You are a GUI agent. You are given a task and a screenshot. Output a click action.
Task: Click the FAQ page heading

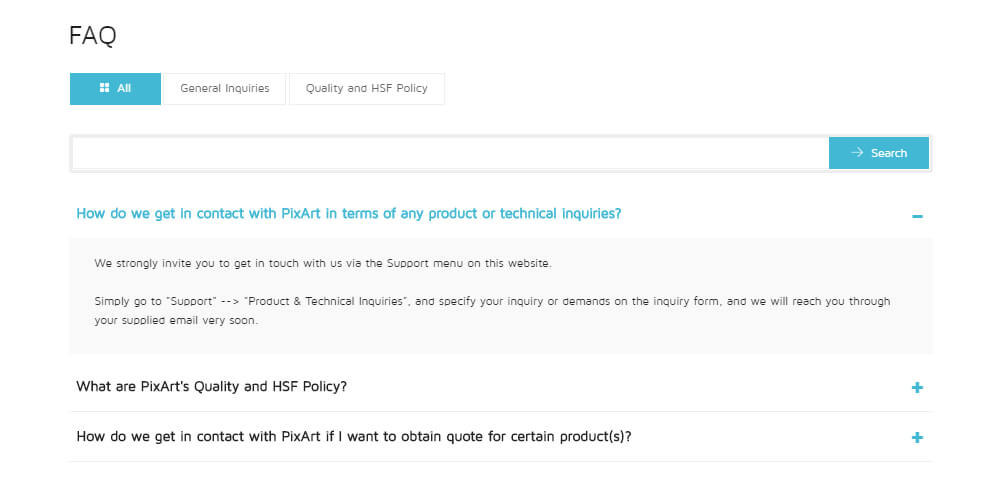(x=93, y=36)
